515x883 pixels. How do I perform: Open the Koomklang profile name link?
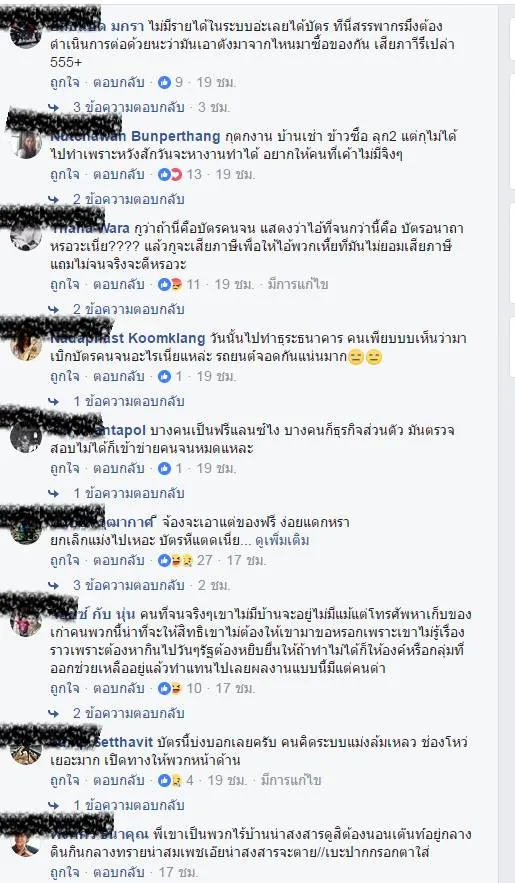(128, 338)
